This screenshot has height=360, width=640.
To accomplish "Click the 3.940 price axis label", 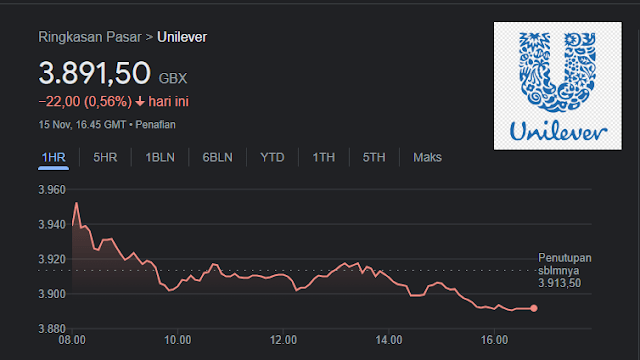I will (x=52, y=224).
